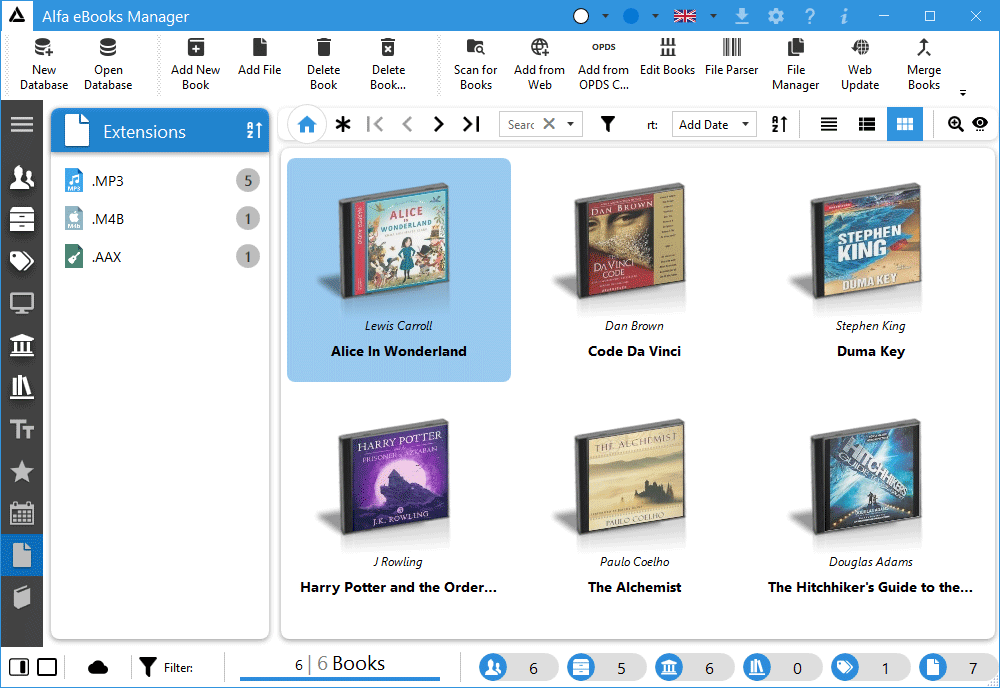Open Database from the toolbar
This screenshot has height=688, width=1000.
pos(108,64)
